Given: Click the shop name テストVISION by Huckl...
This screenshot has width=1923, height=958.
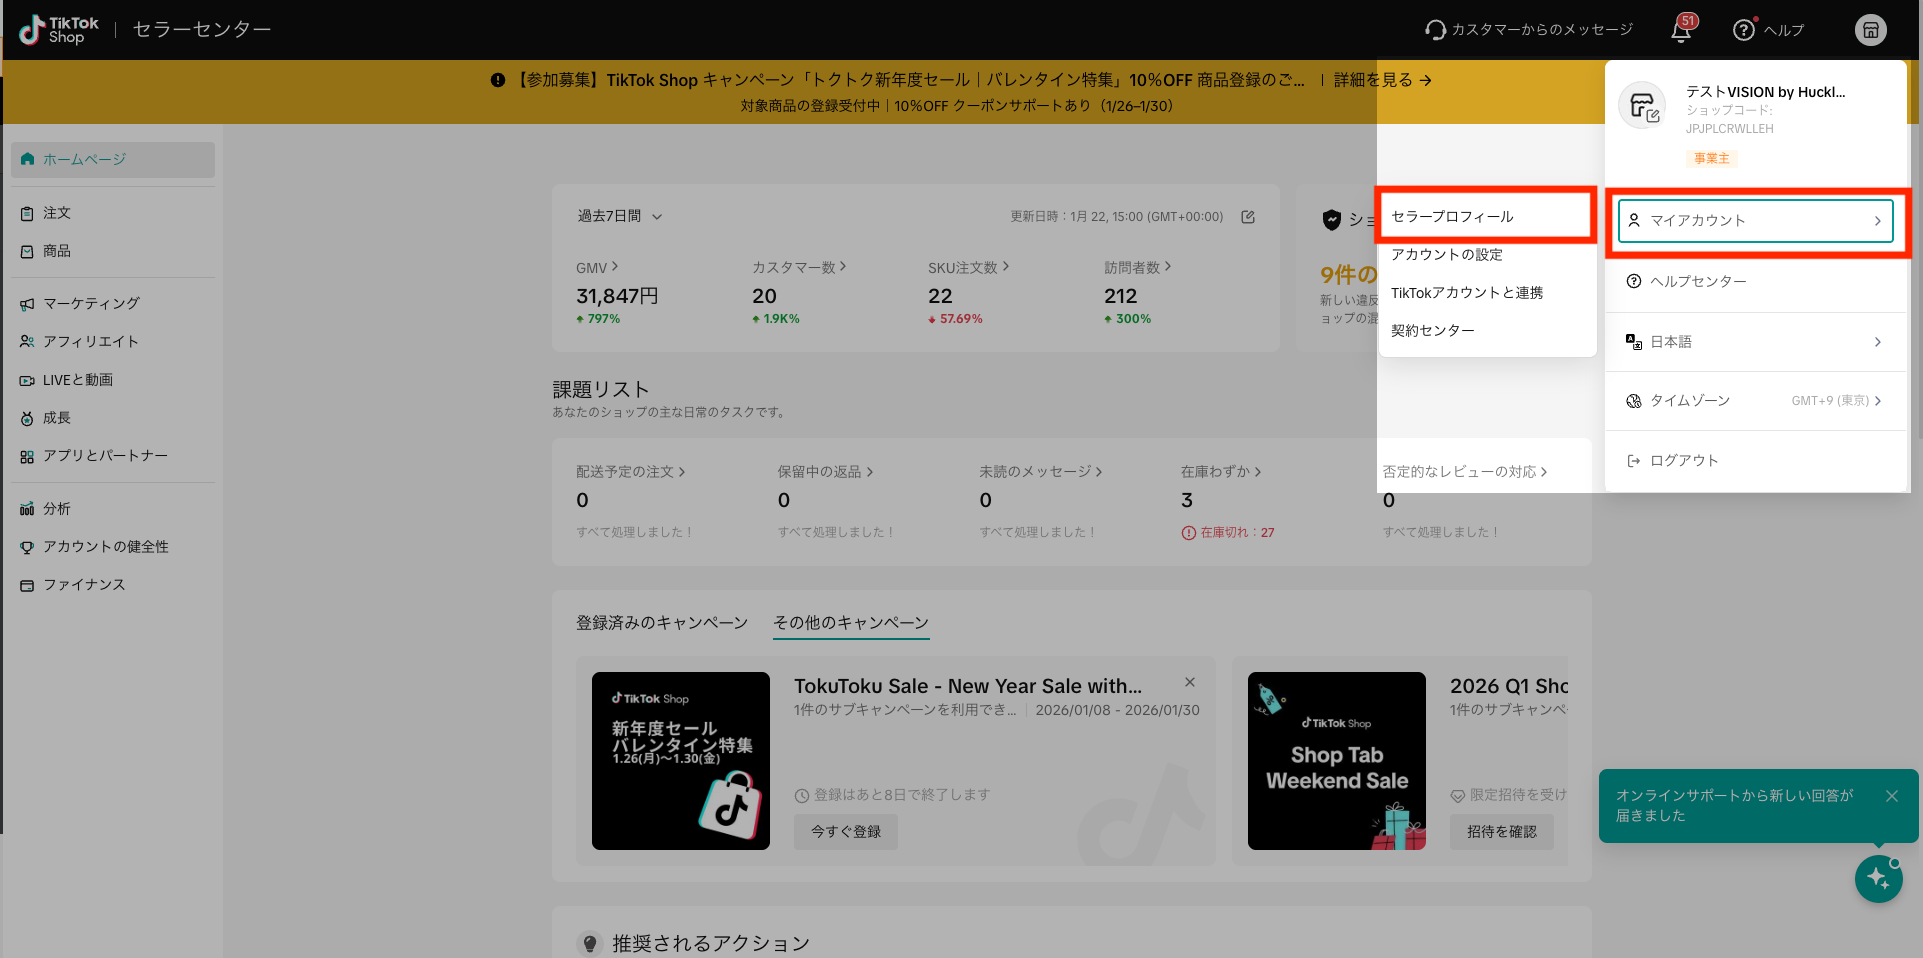Looking at the screenshot, I should point(1766,92).
